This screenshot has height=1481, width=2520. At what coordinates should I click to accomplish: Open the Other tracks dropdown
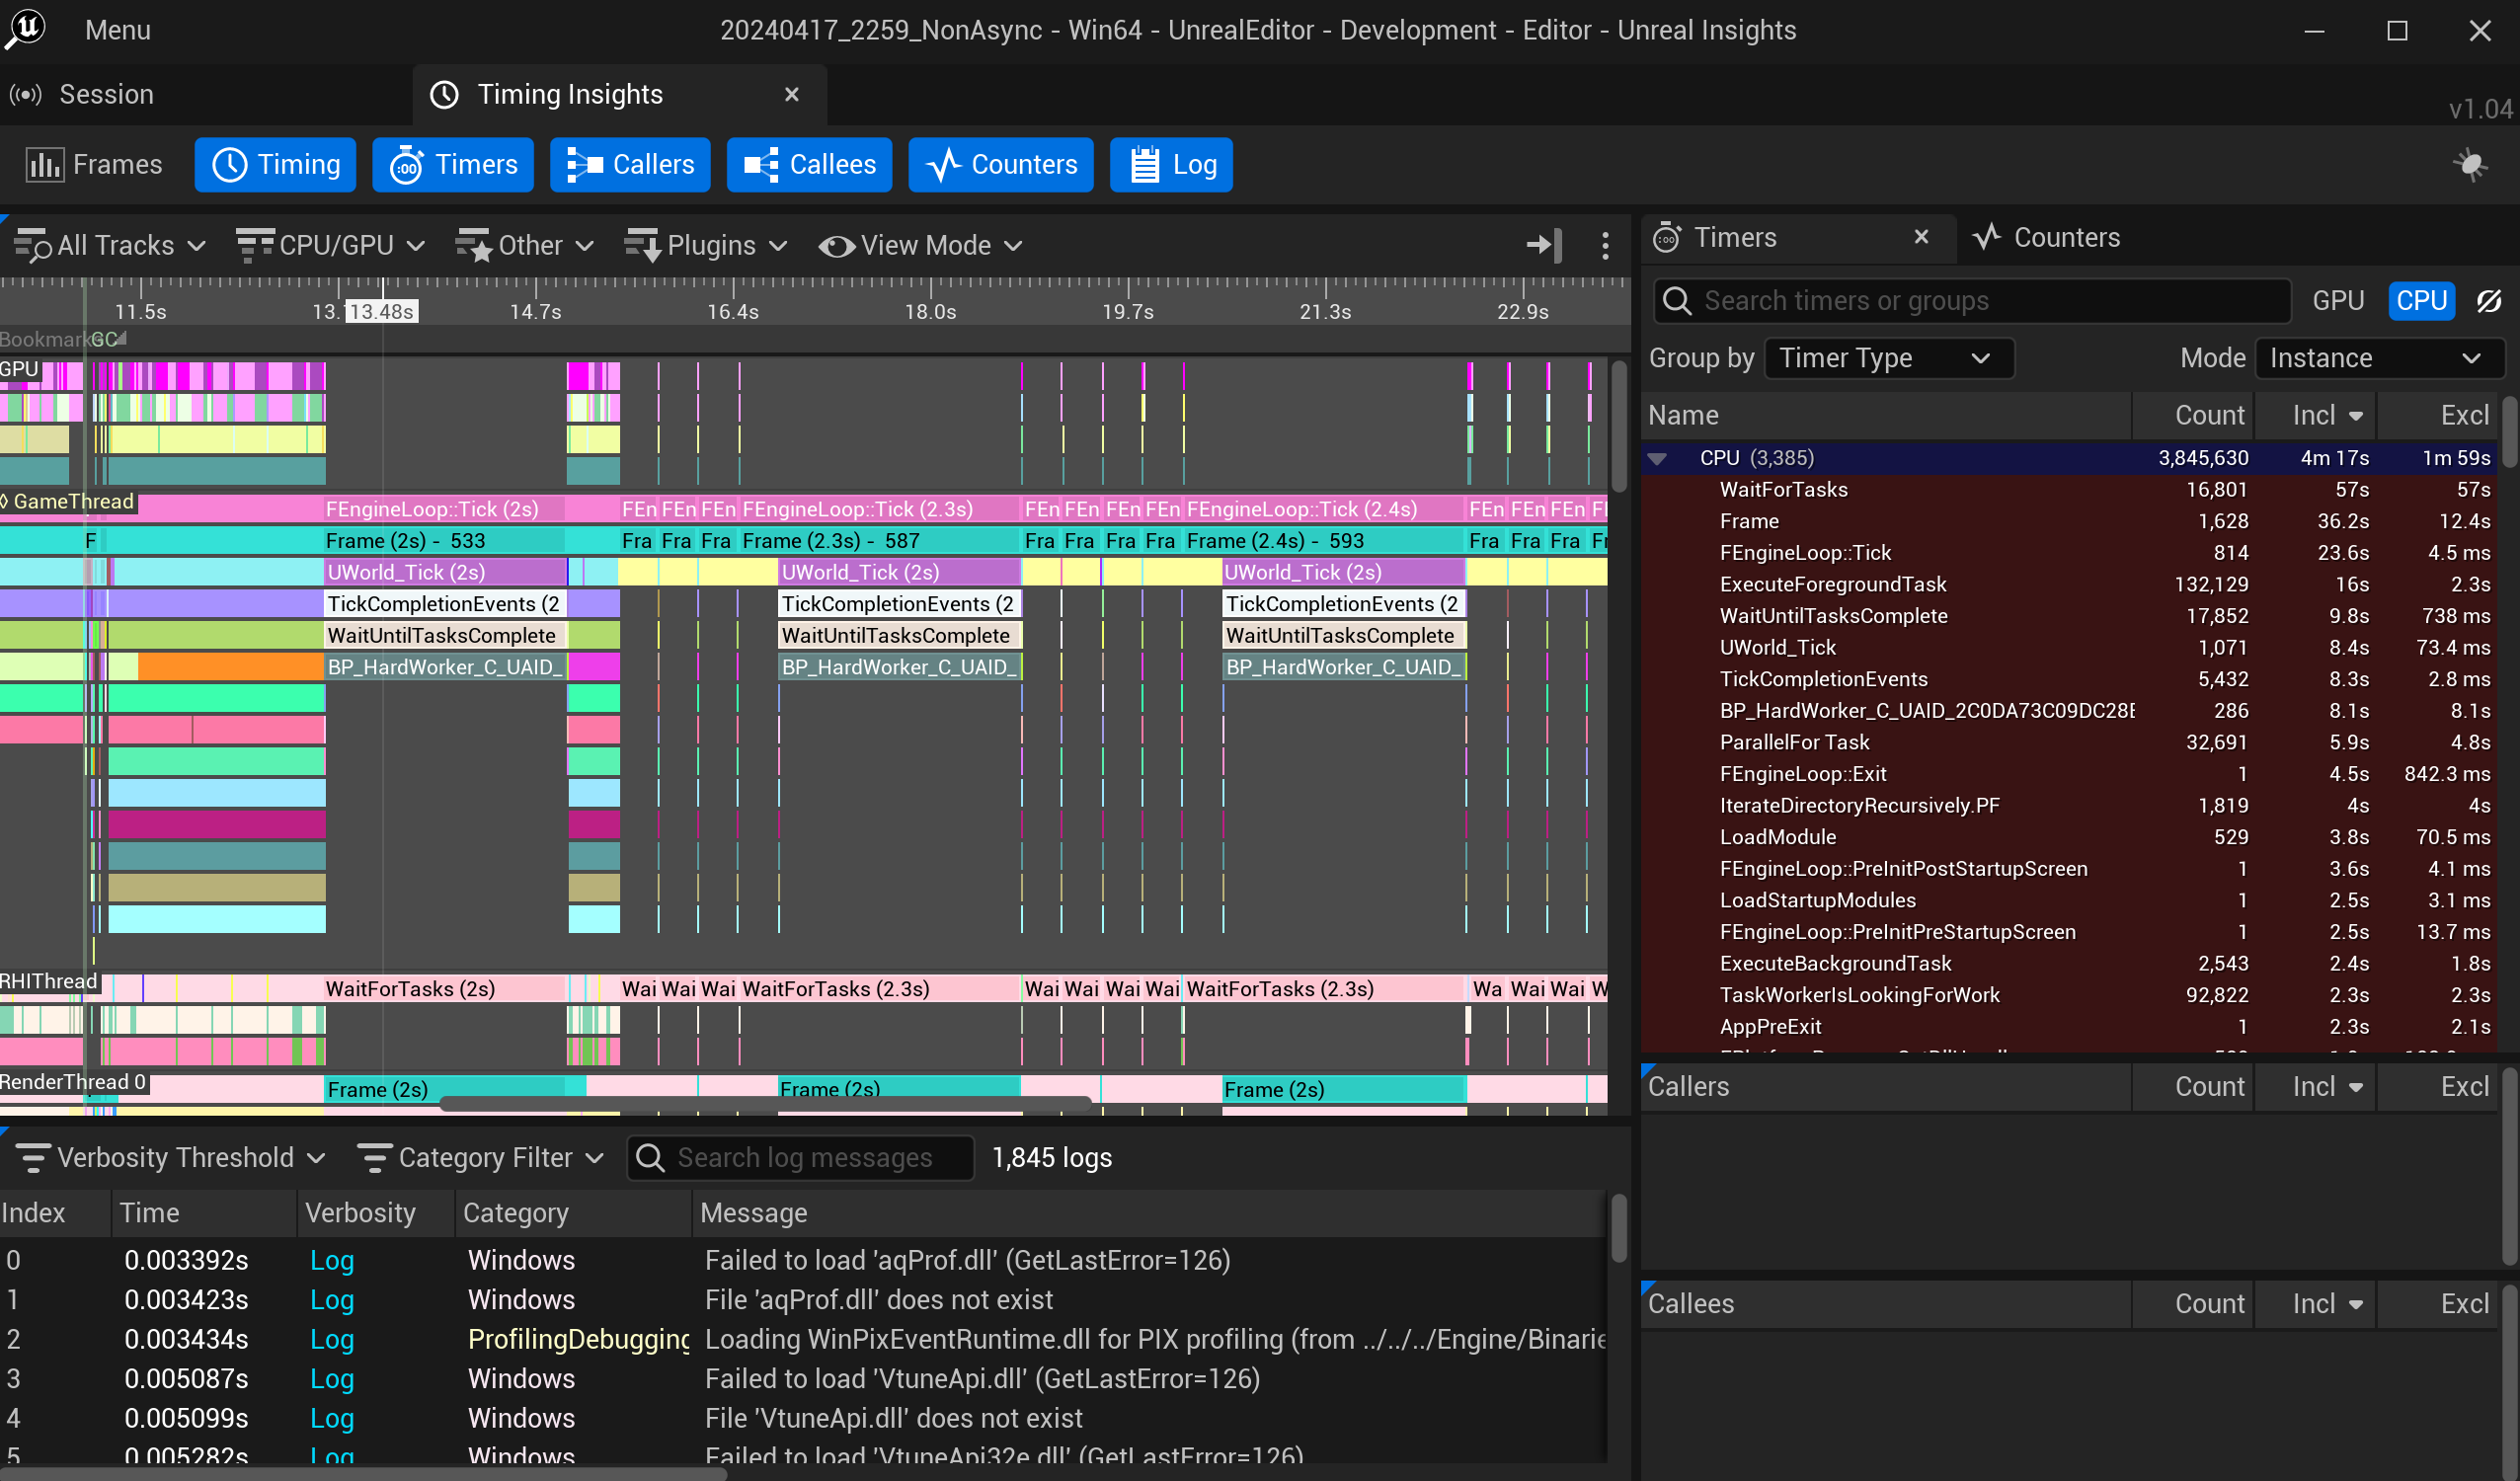525,245
